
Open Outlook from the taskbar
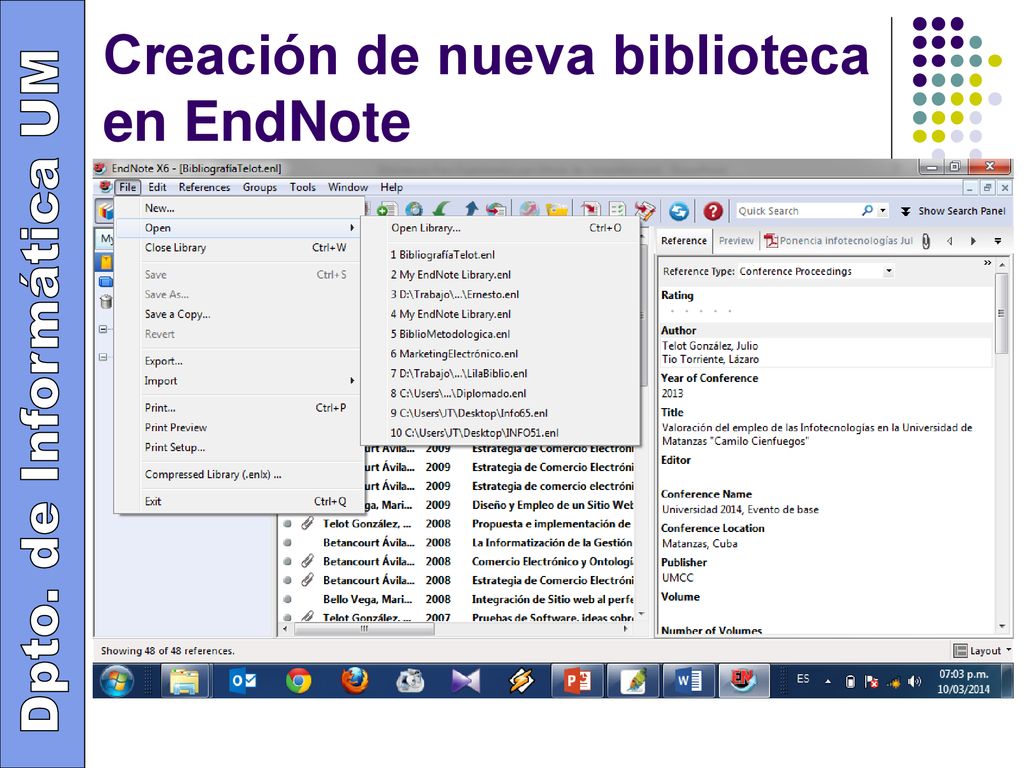[243, 681]
